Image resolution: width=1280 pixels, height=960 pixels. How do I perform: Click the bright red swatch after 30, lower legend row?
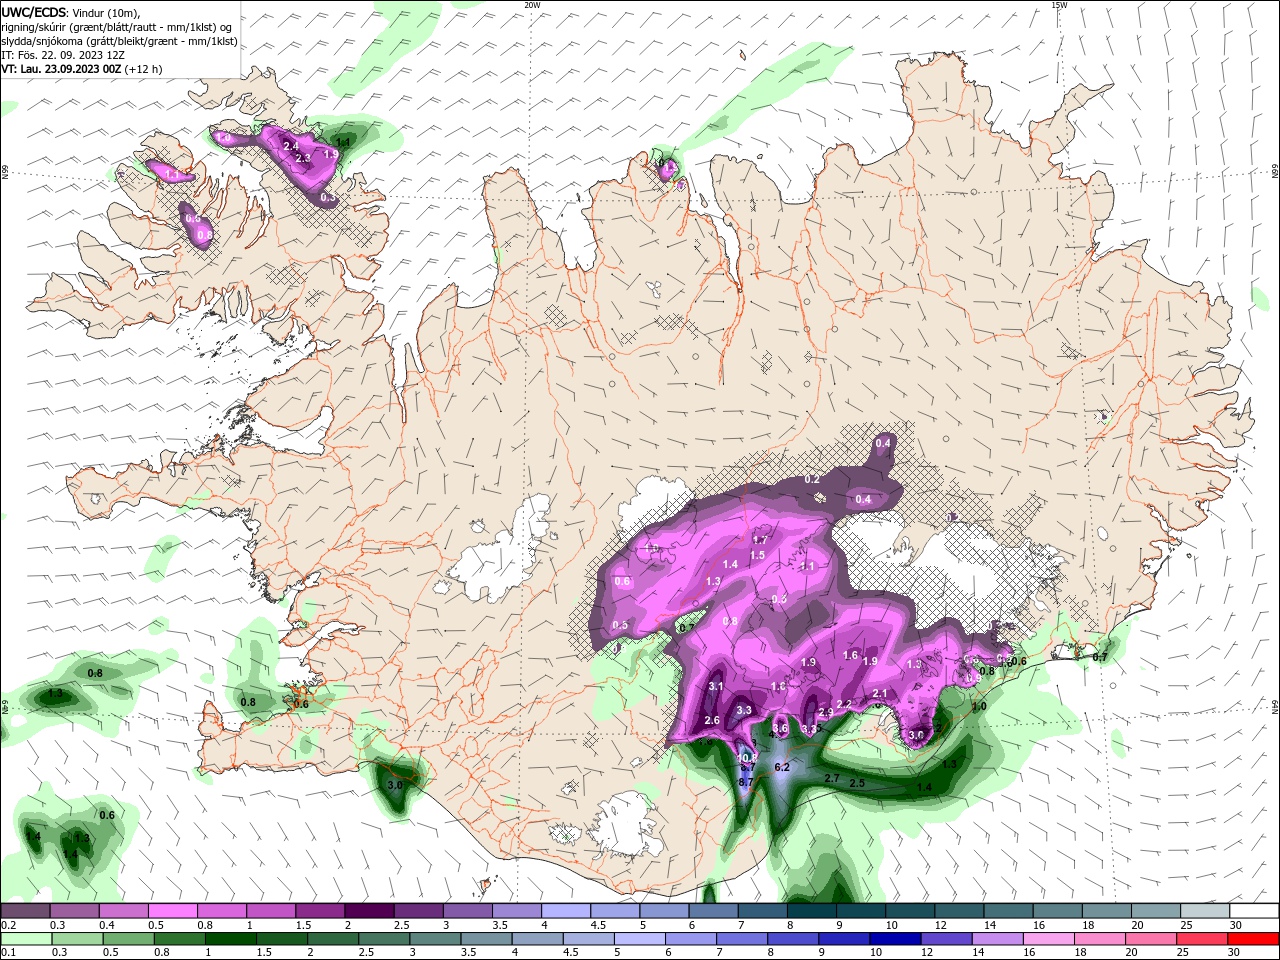click(1254, 938)
